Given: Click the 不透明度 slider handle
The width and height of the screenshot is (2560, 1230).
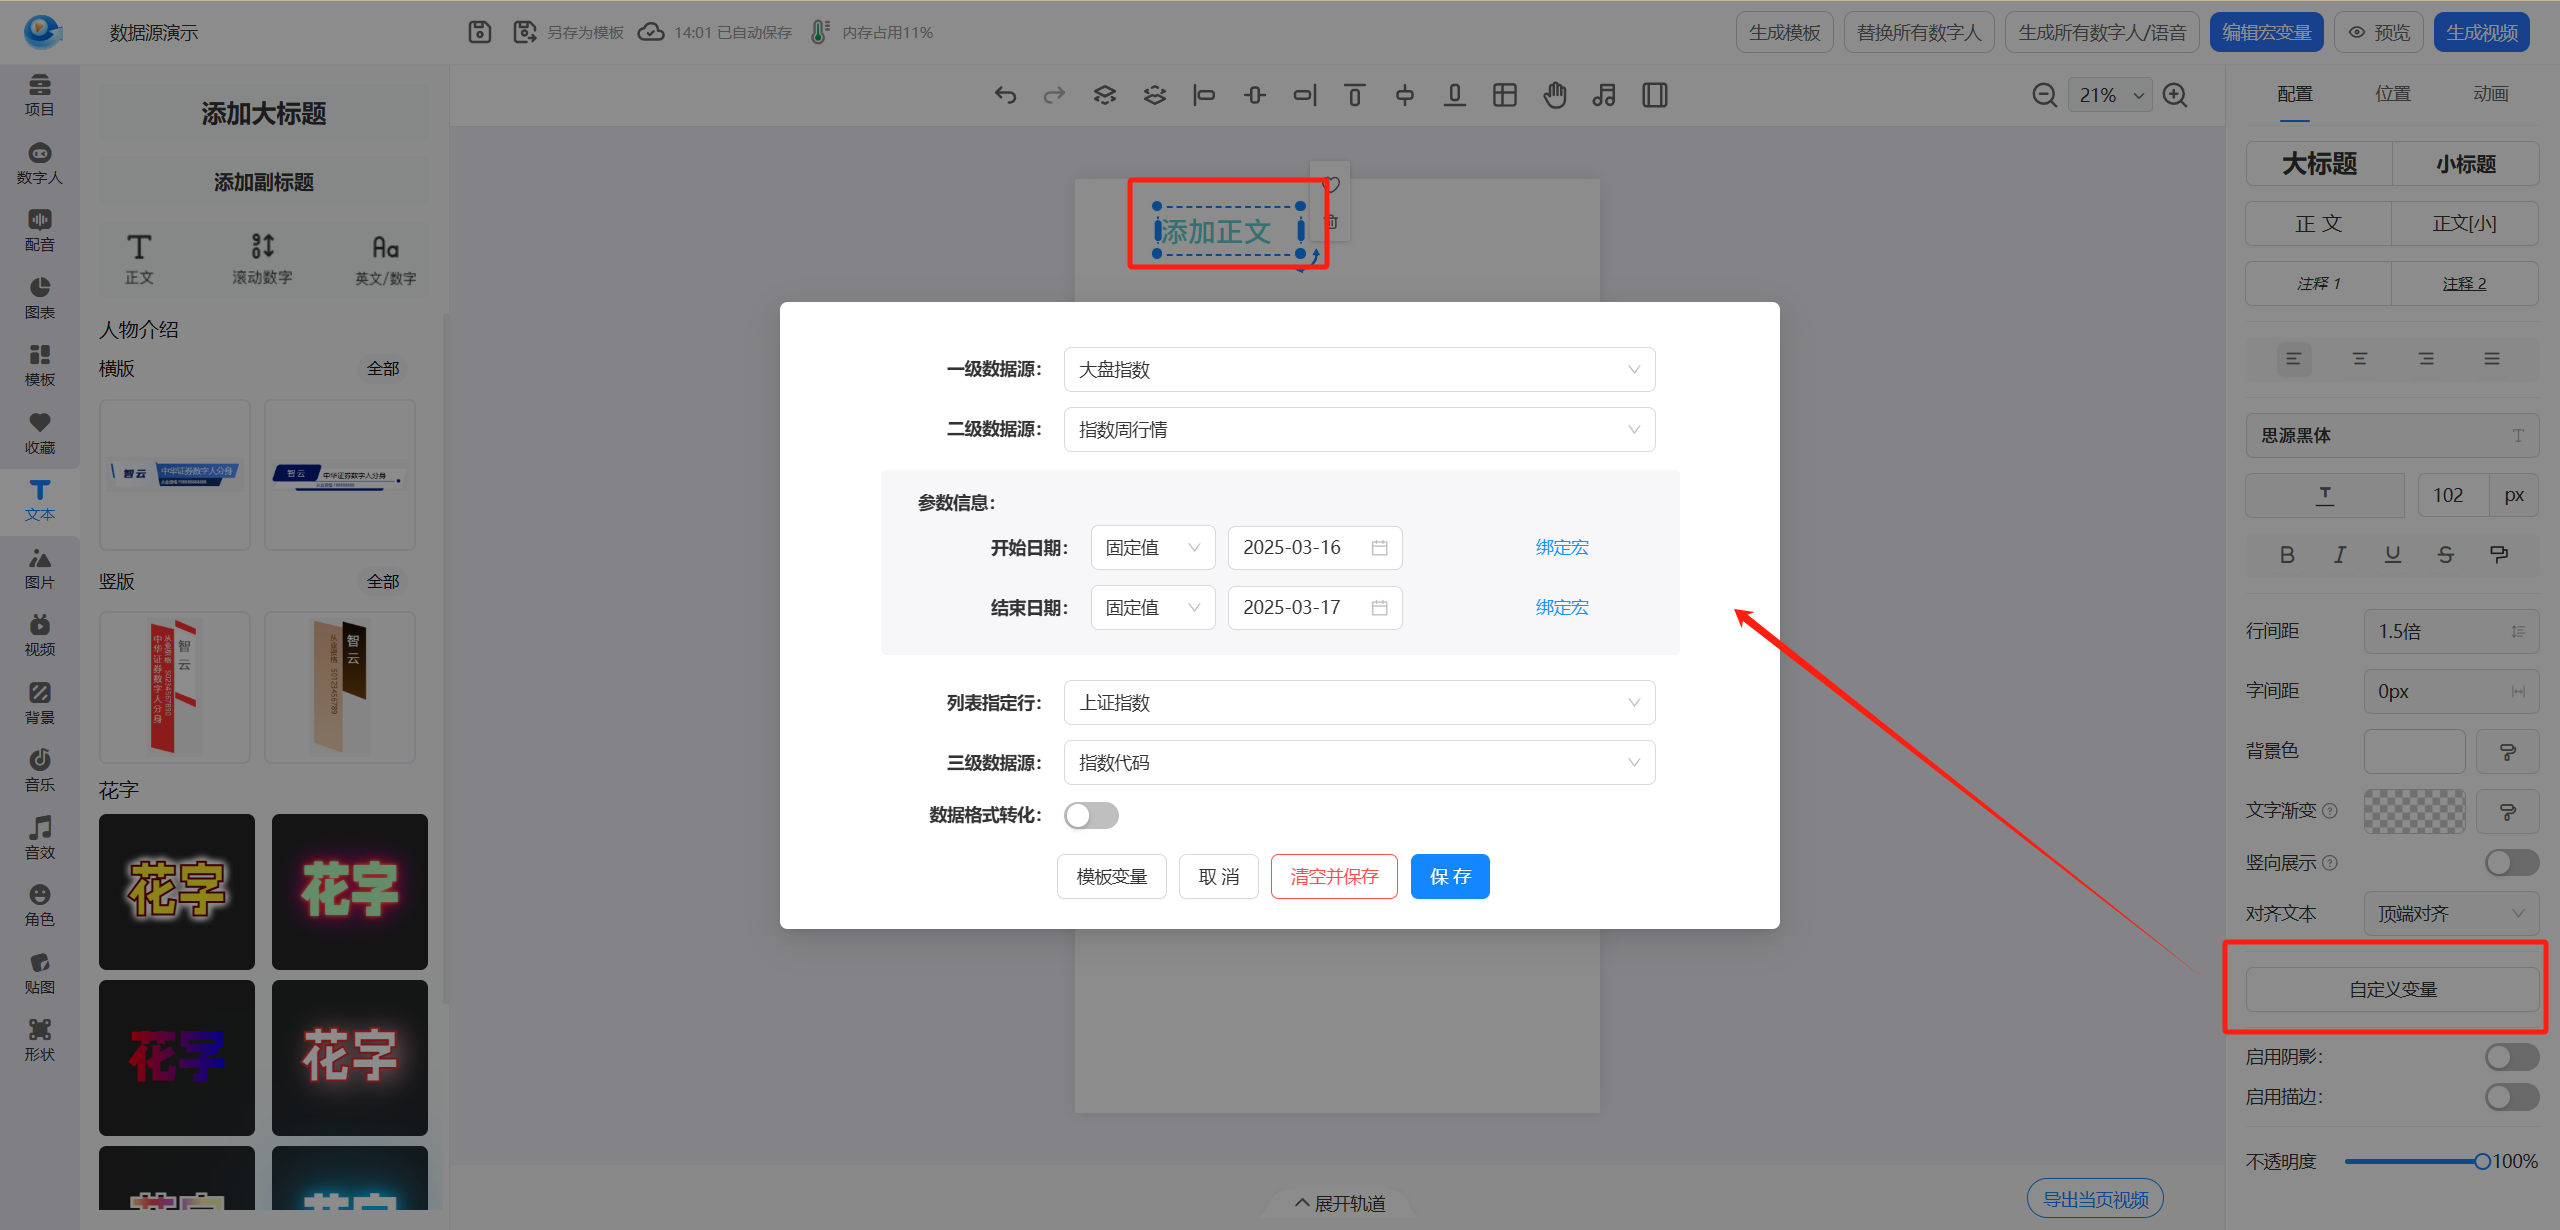Looking at the screenshot, I should pyautogui.click(x=2482, y=1162).
